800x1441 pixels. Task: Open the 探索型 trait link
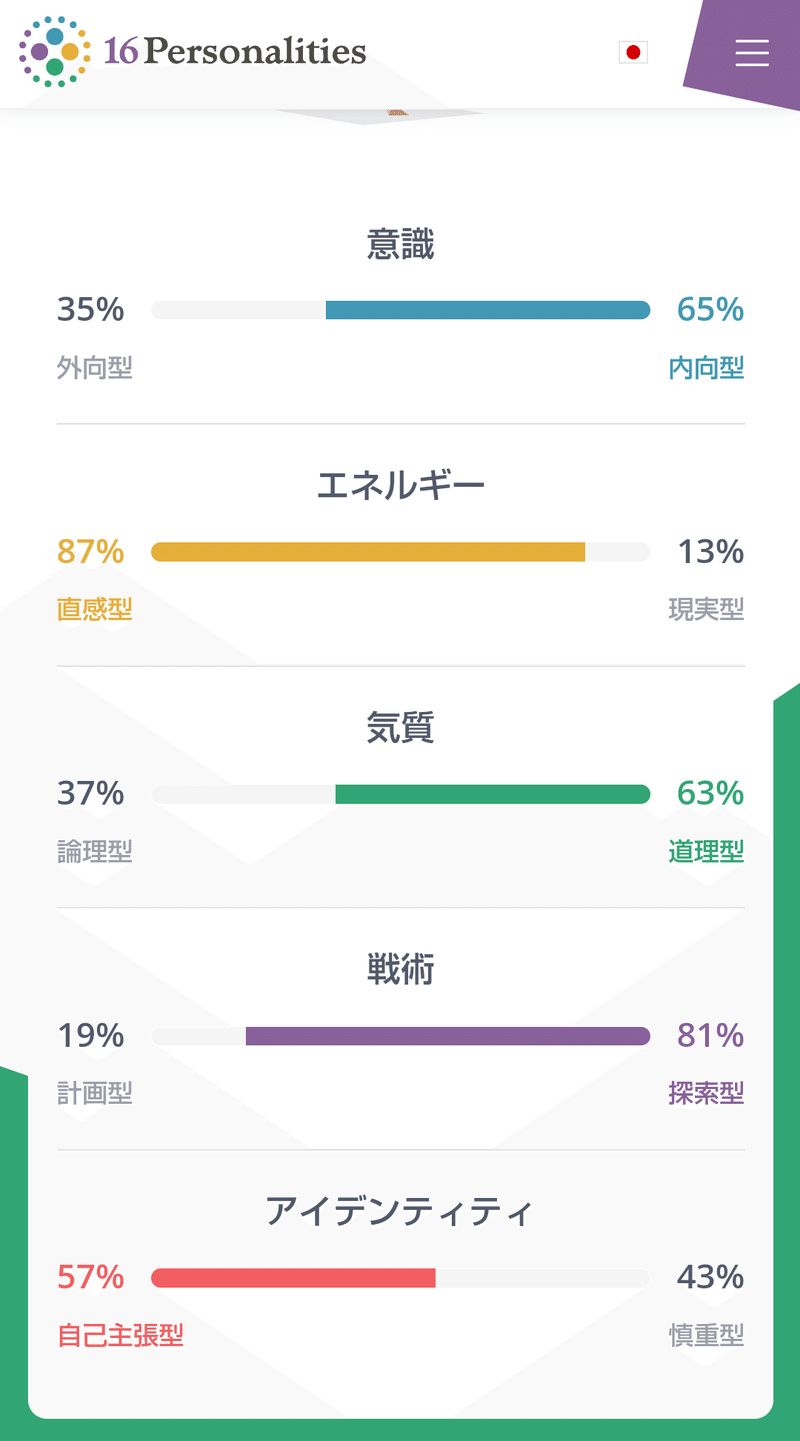(707, 1093)
